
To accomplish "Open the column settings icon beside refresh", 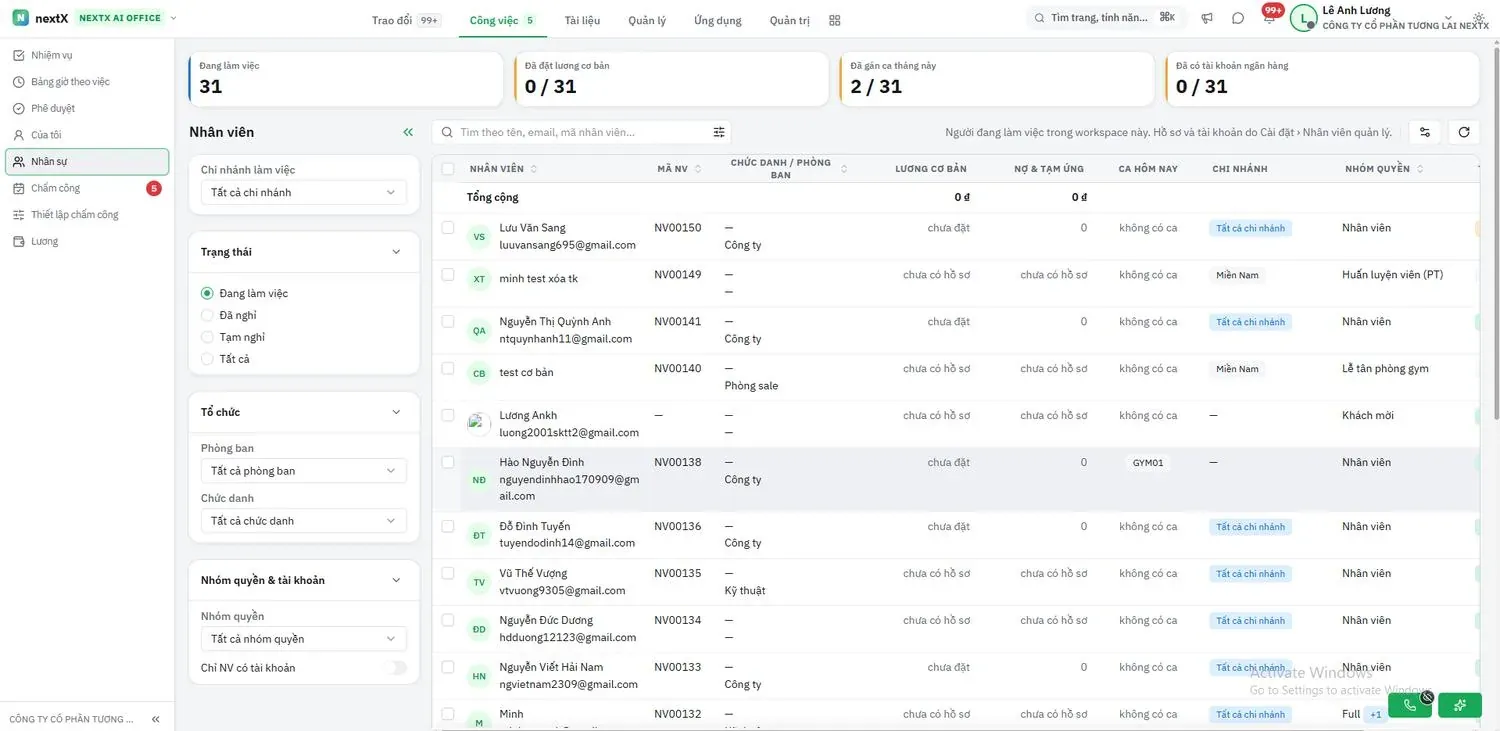I will (x=1425, y=132).
